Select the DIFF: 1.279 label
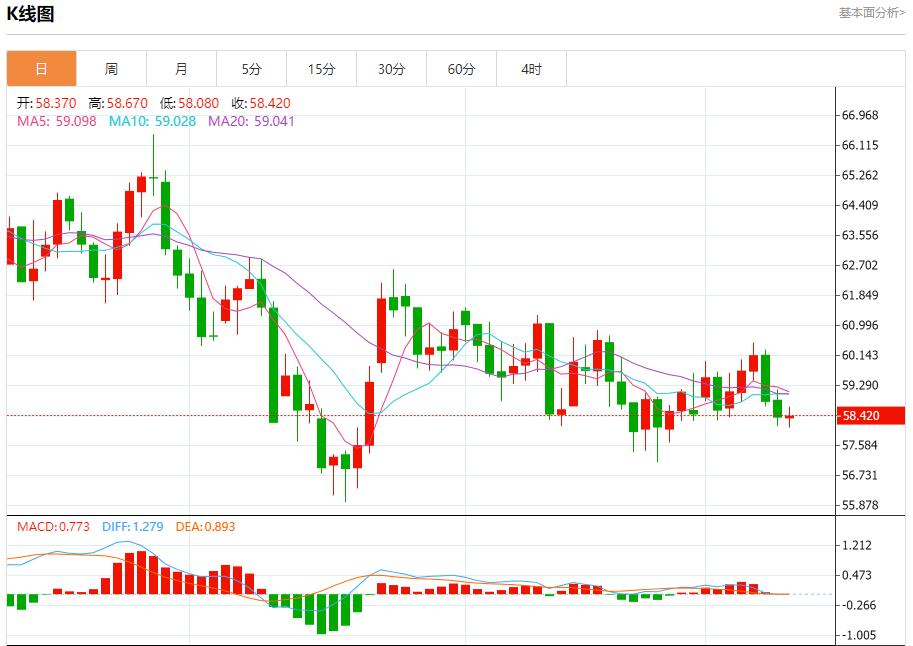Screen dimensions: 913x646 click(x=134, y=526)
